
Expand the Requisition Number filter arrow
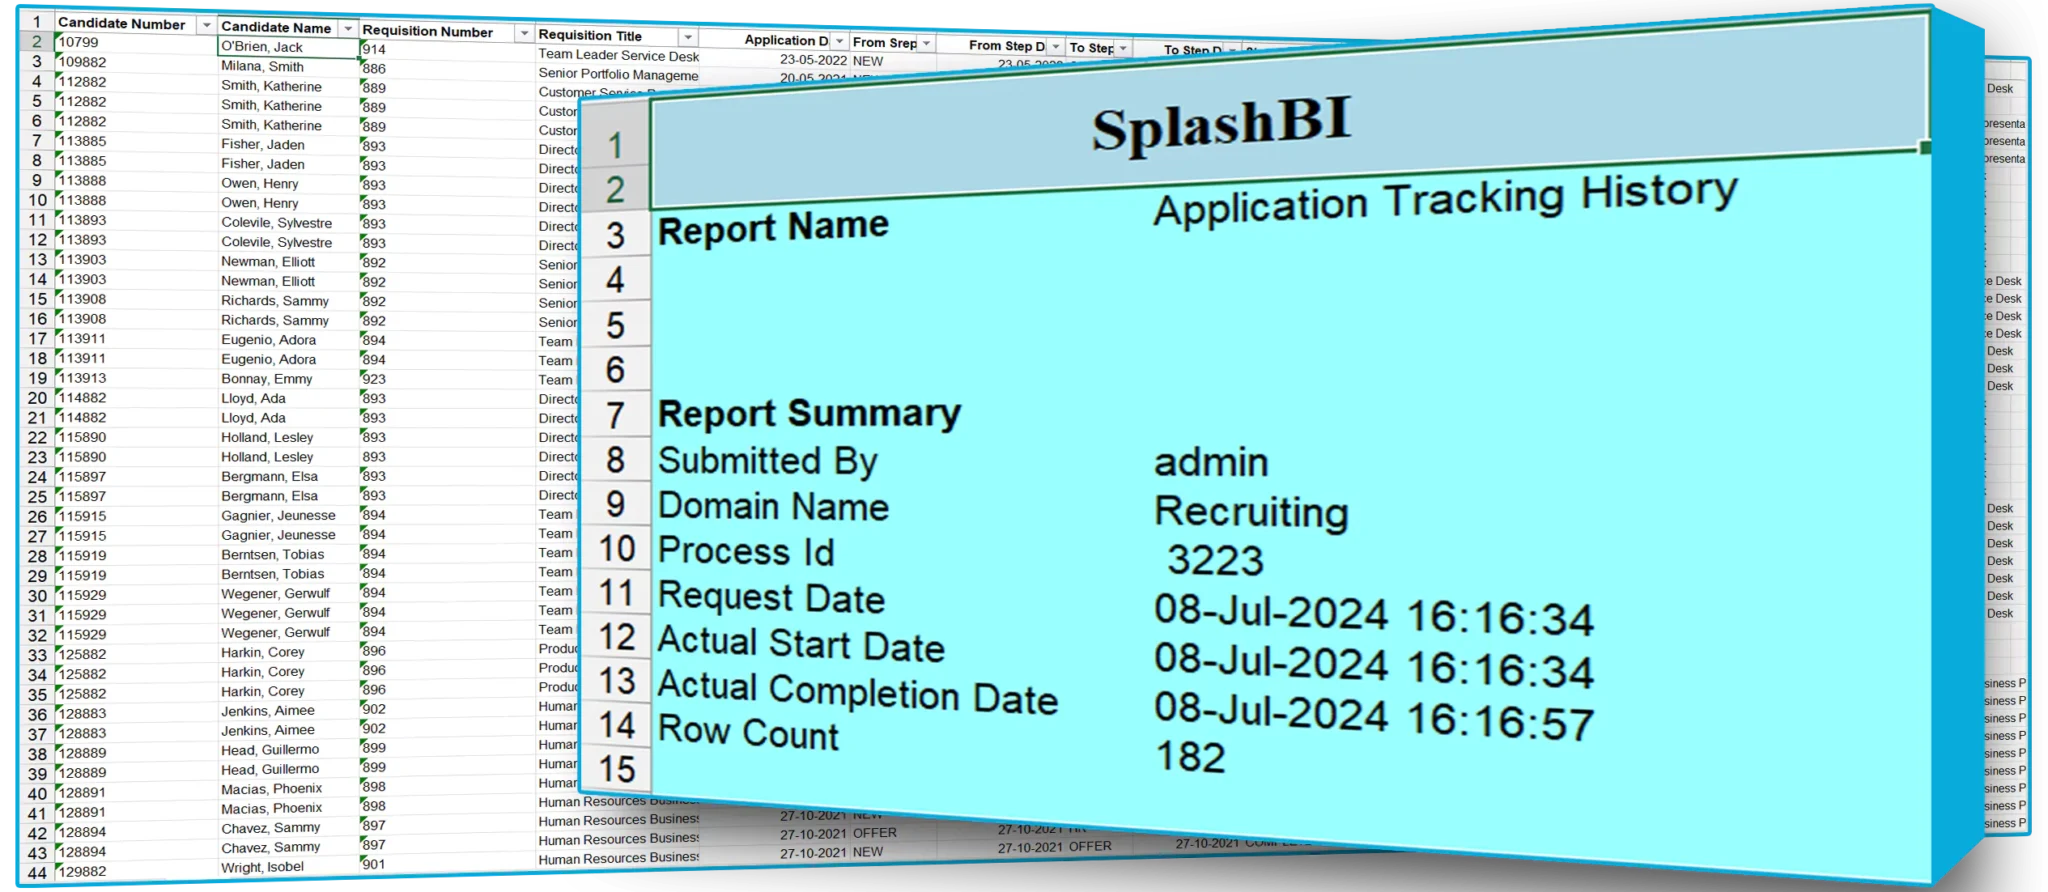(523, 34)
